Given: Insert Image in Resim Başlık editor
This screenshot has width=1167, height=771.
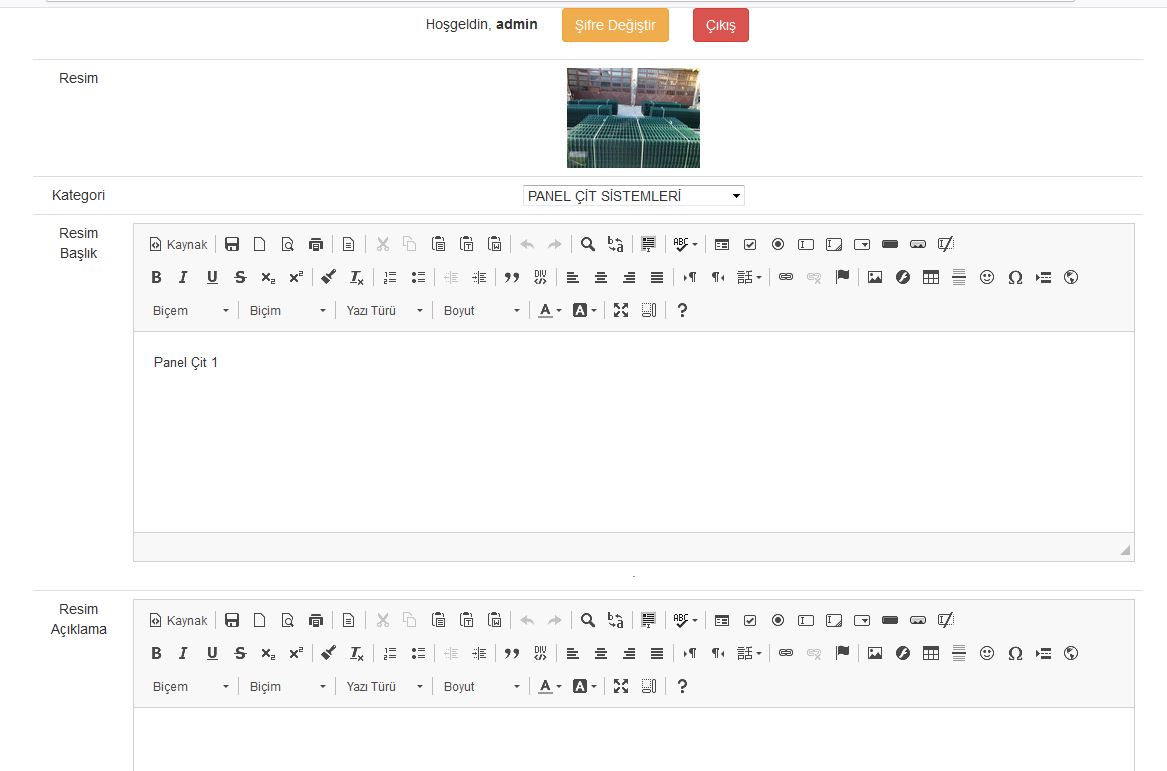Looking at the screenshot, I should pyautogui.click(x=875, y=277).
